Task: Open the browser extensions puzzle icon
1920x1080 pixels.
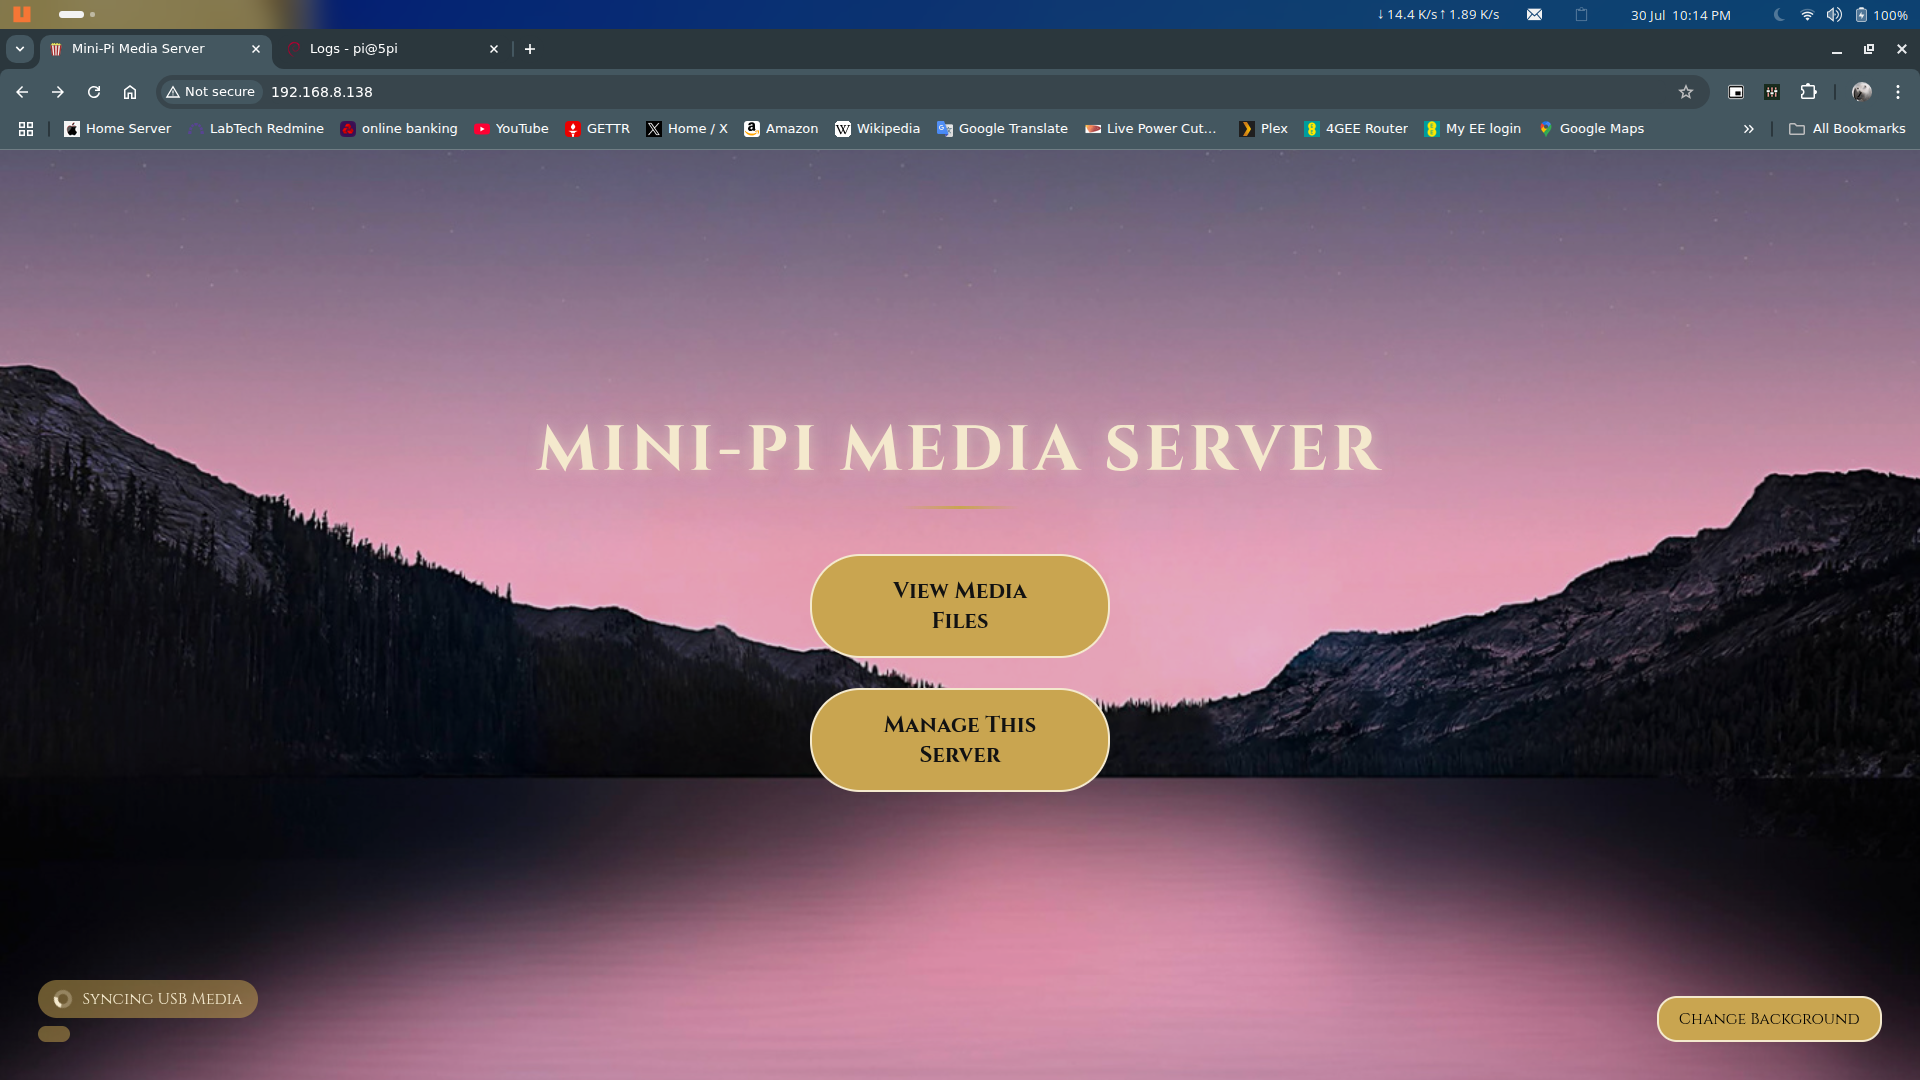Action: (1809, 91)
